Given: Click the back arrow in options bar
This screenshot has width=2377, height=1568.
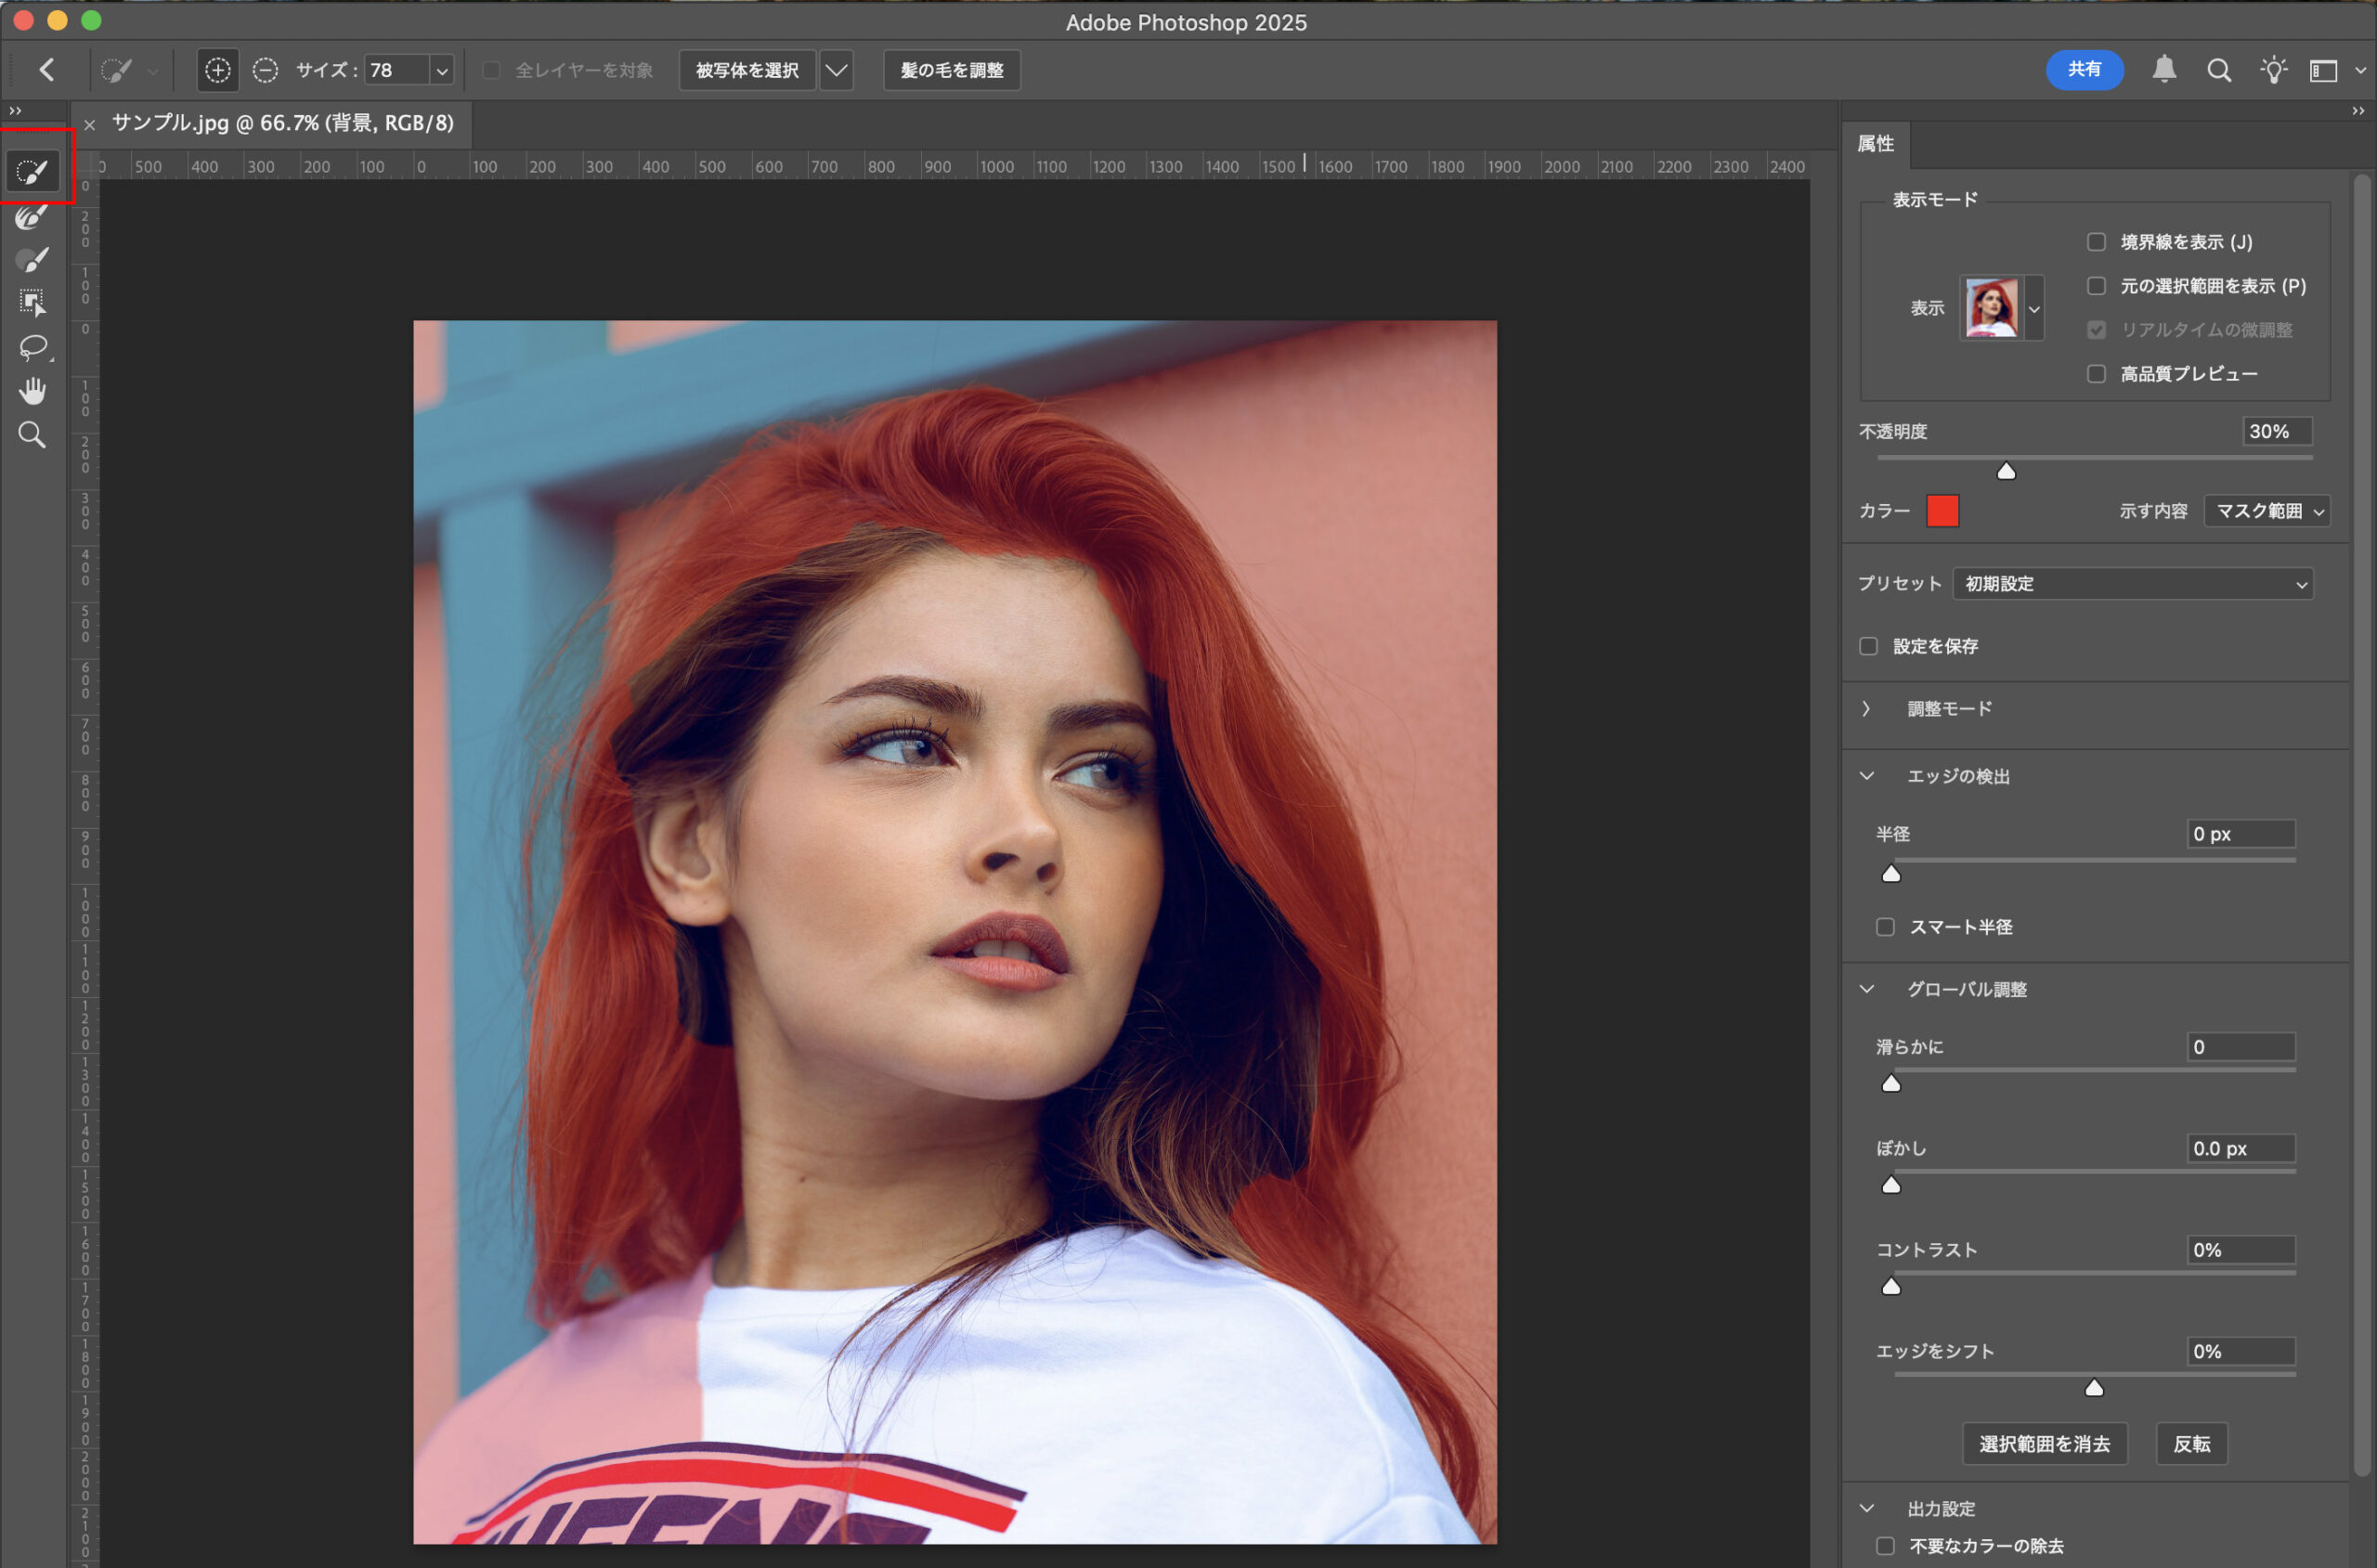Looking at the screenshot, I should coord(46,70).
